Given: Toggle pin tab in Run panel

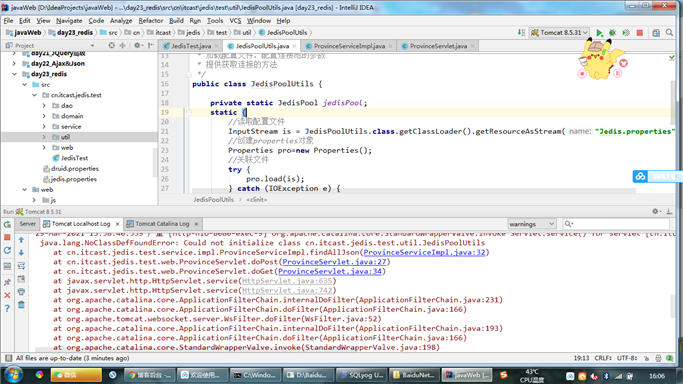Looking at the screenshot, I should [7, 282].
